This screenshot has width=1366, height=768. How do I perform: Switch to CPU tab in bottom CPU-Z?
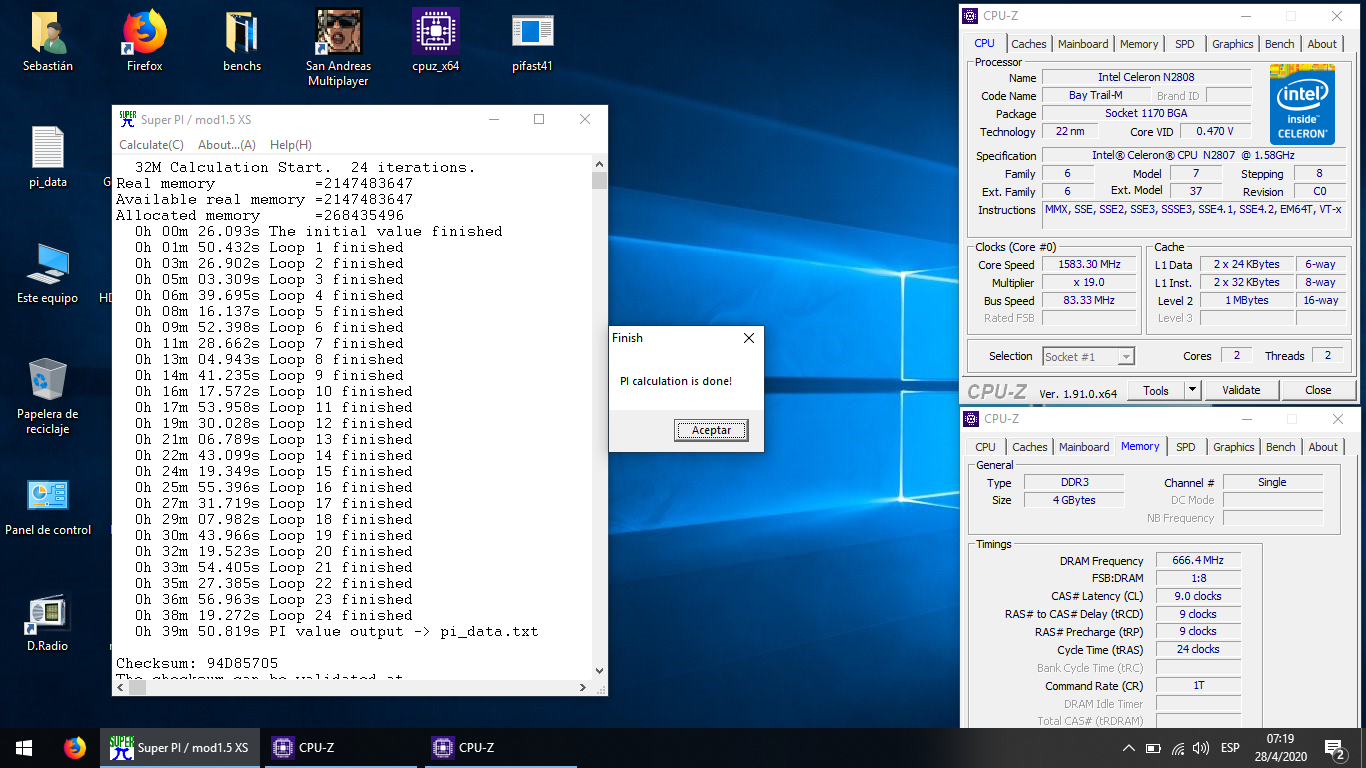[986, 447]
